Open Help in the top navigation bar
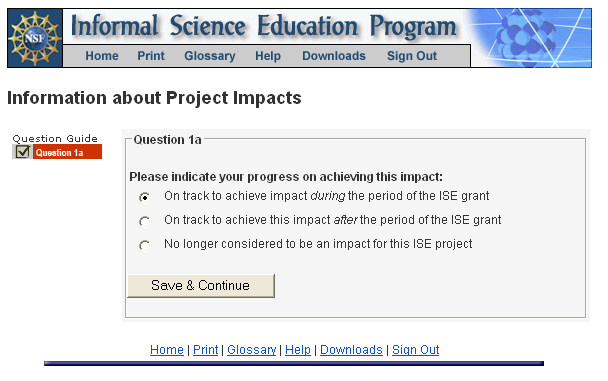 point(268,56)
